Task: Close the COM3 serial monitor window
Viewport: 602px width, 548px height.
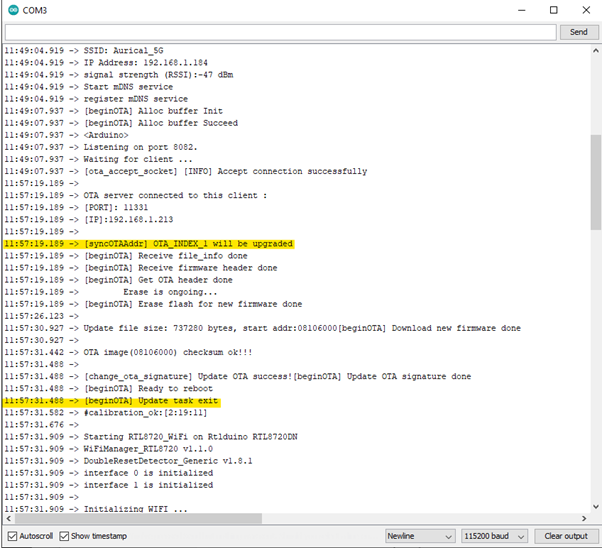Action: [586, 10]
